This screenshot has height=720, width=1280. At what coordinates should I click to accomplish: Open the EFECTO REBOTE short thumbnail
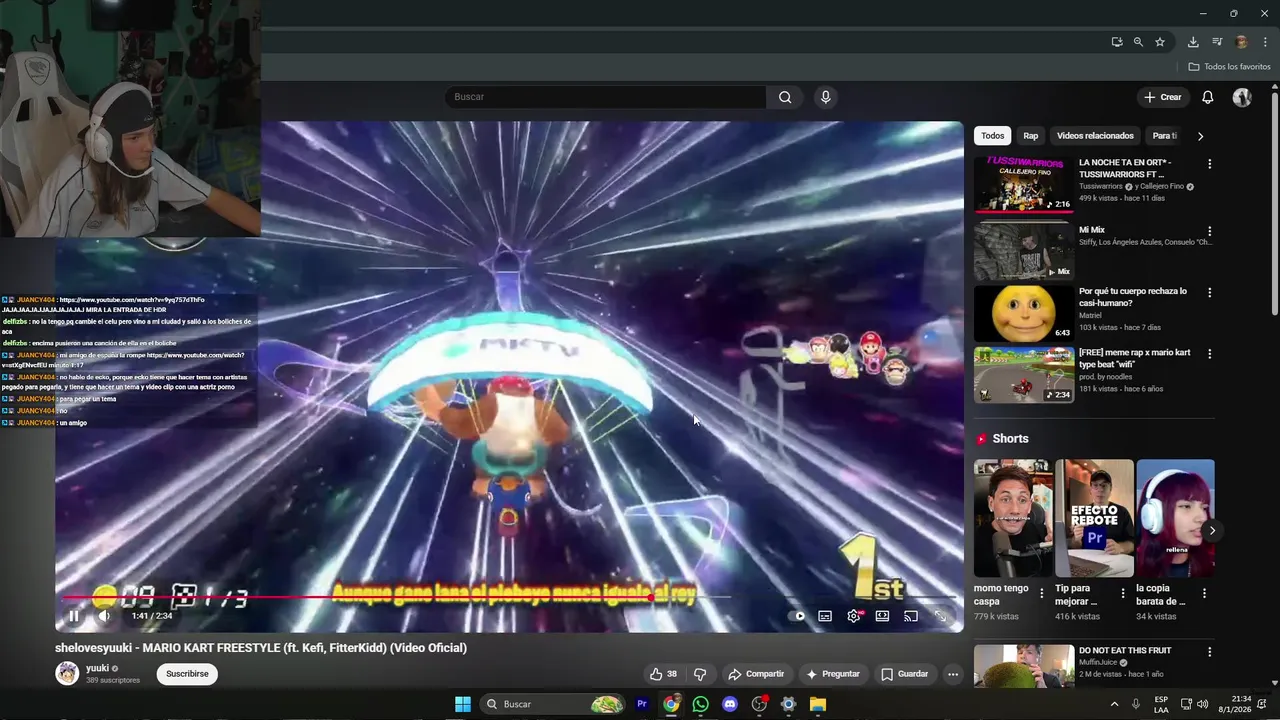1094,518
